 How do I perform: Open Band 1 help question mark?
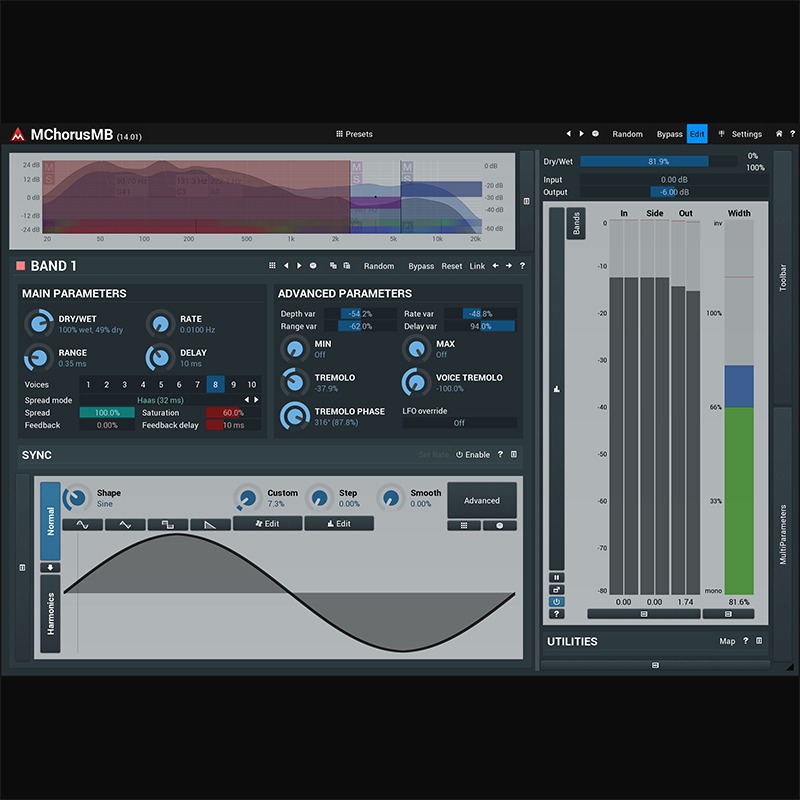pos(522,266)
